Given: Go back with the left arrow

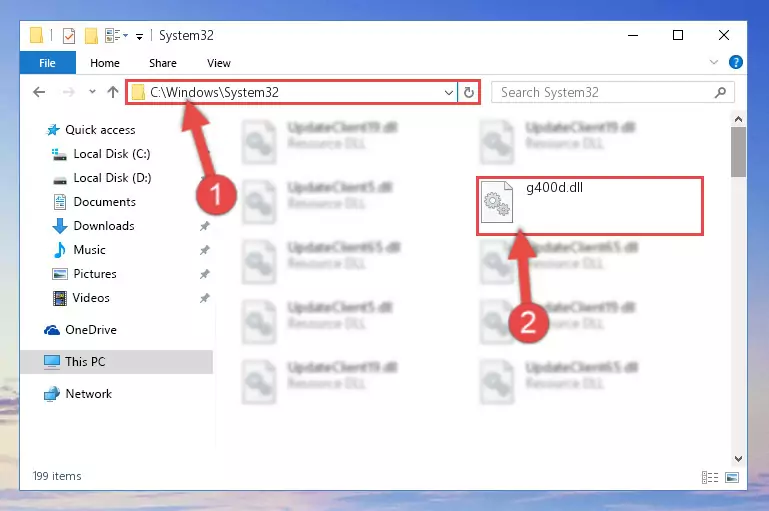Looking at the screenshot, I should 39,92.
